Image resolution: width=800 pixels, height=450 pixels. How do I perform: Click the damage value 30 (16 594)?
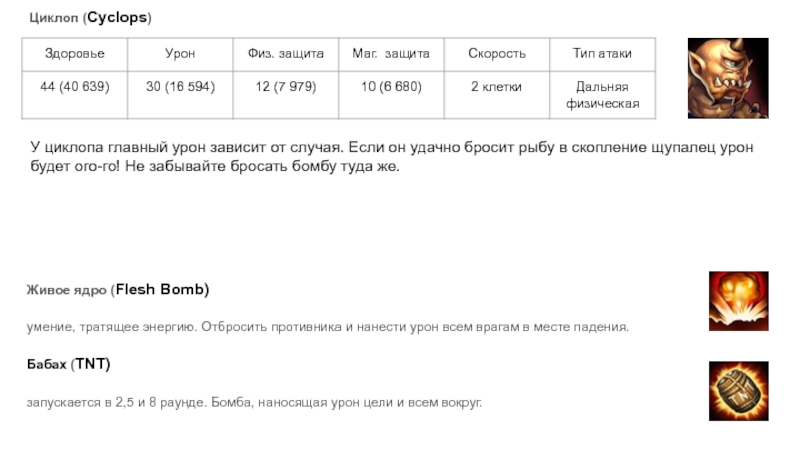tap(180, 87)
